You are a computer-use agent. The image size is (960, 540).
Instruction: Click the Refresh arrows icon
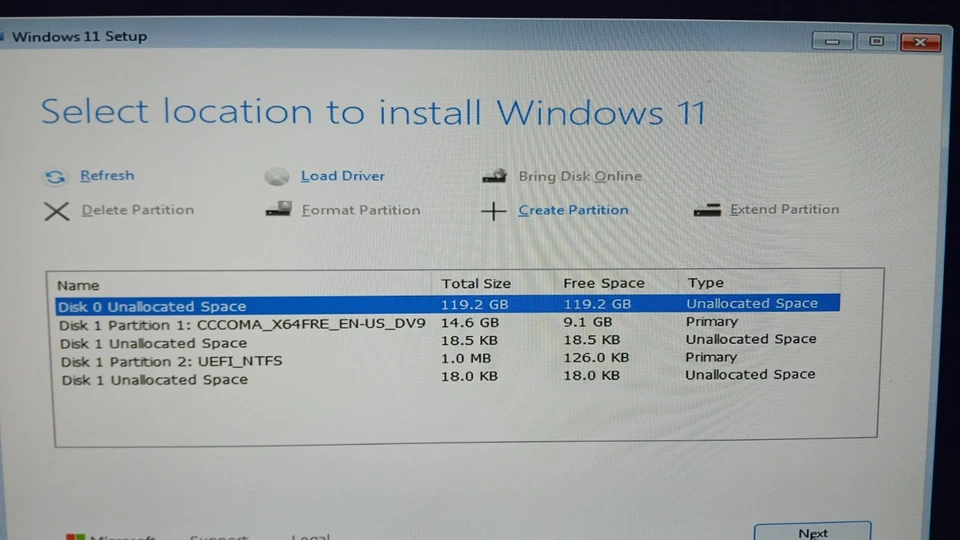pos(55,177)
